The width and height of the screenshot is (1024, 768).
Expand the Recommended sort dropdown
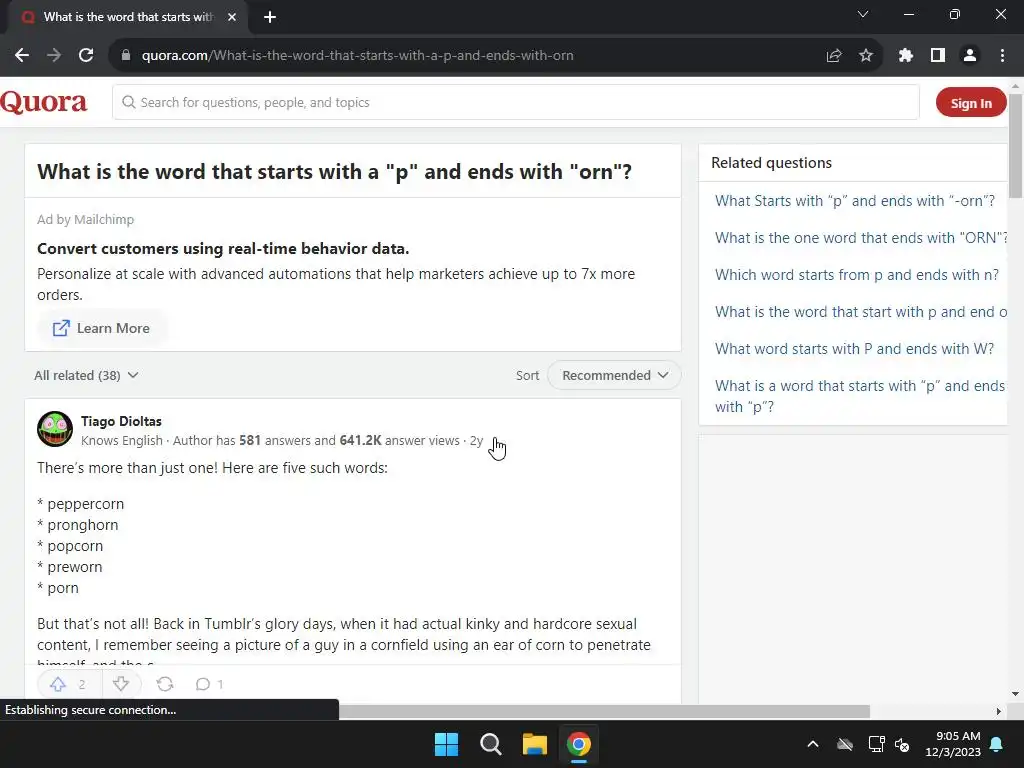point(614,375)
